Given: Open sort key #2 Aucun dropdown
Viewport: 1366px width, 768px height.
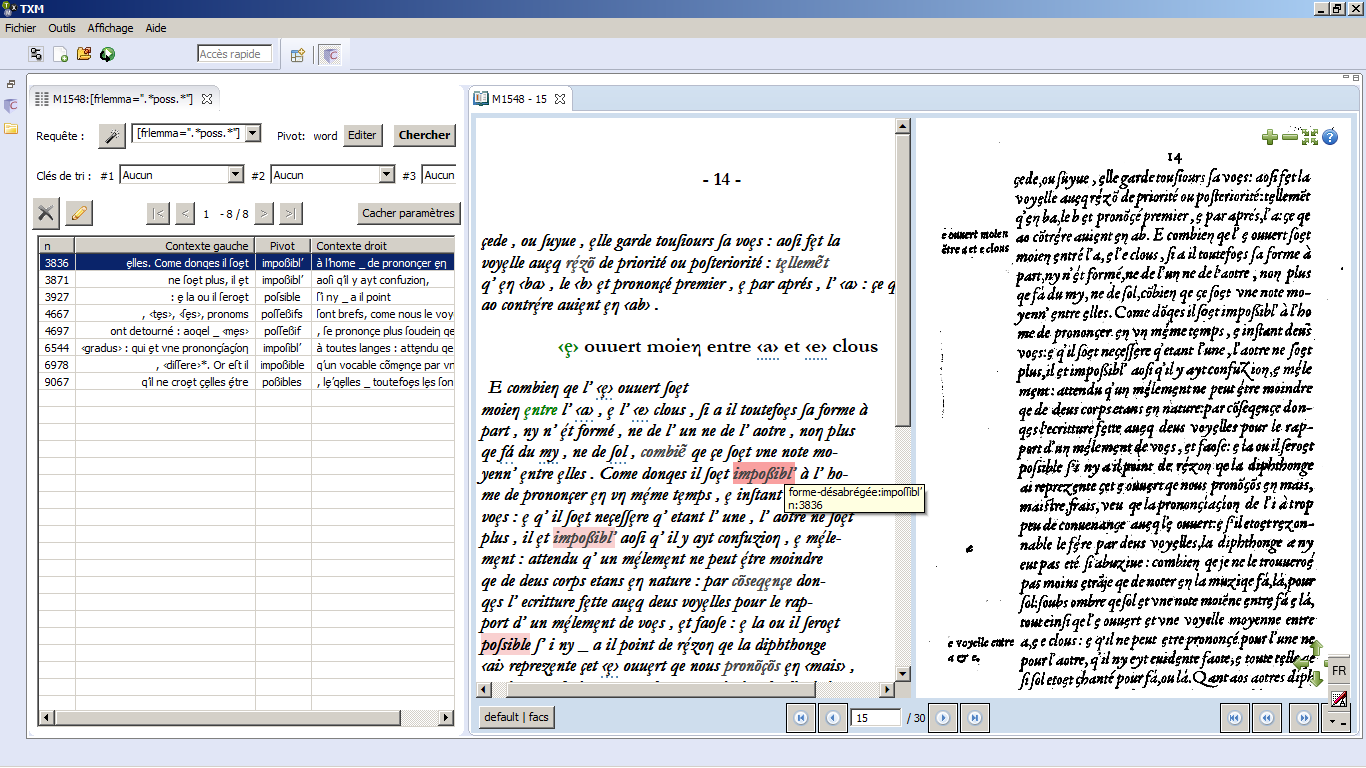Looking at the screenshot, I should 387,175.
